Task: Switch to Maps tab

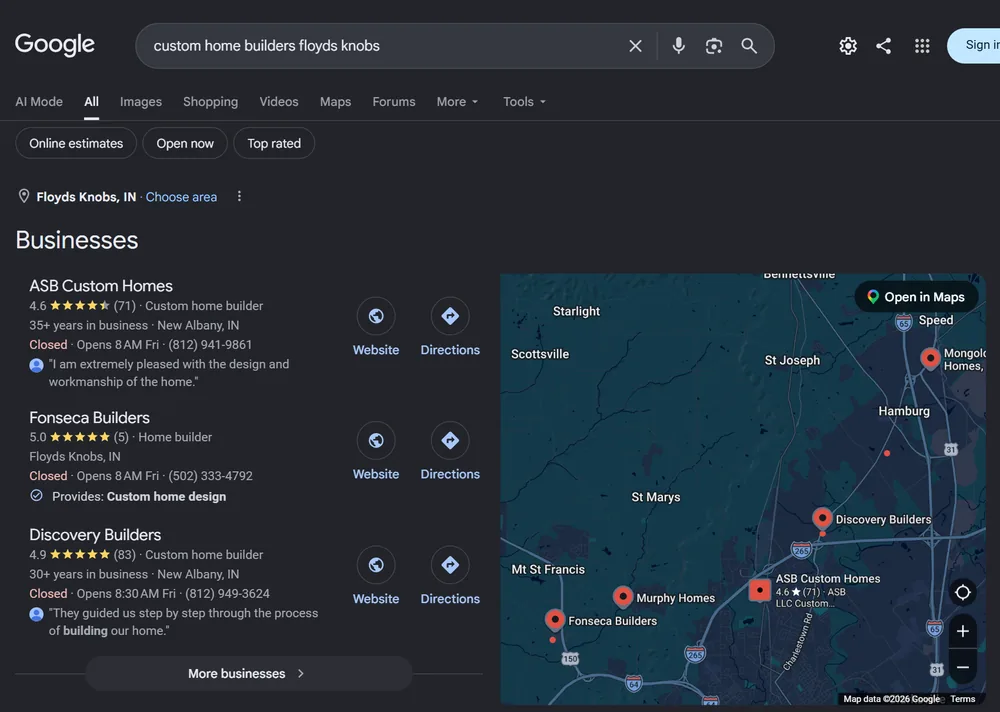Action: (335, 101)
